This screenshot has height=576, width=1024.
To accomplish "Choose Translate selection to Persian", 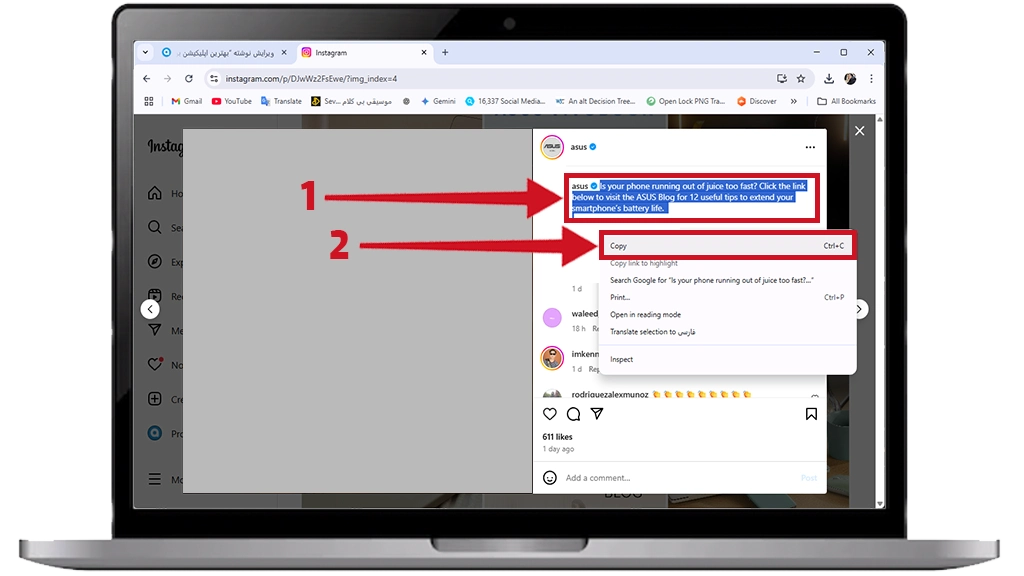I will click(727, 332).
